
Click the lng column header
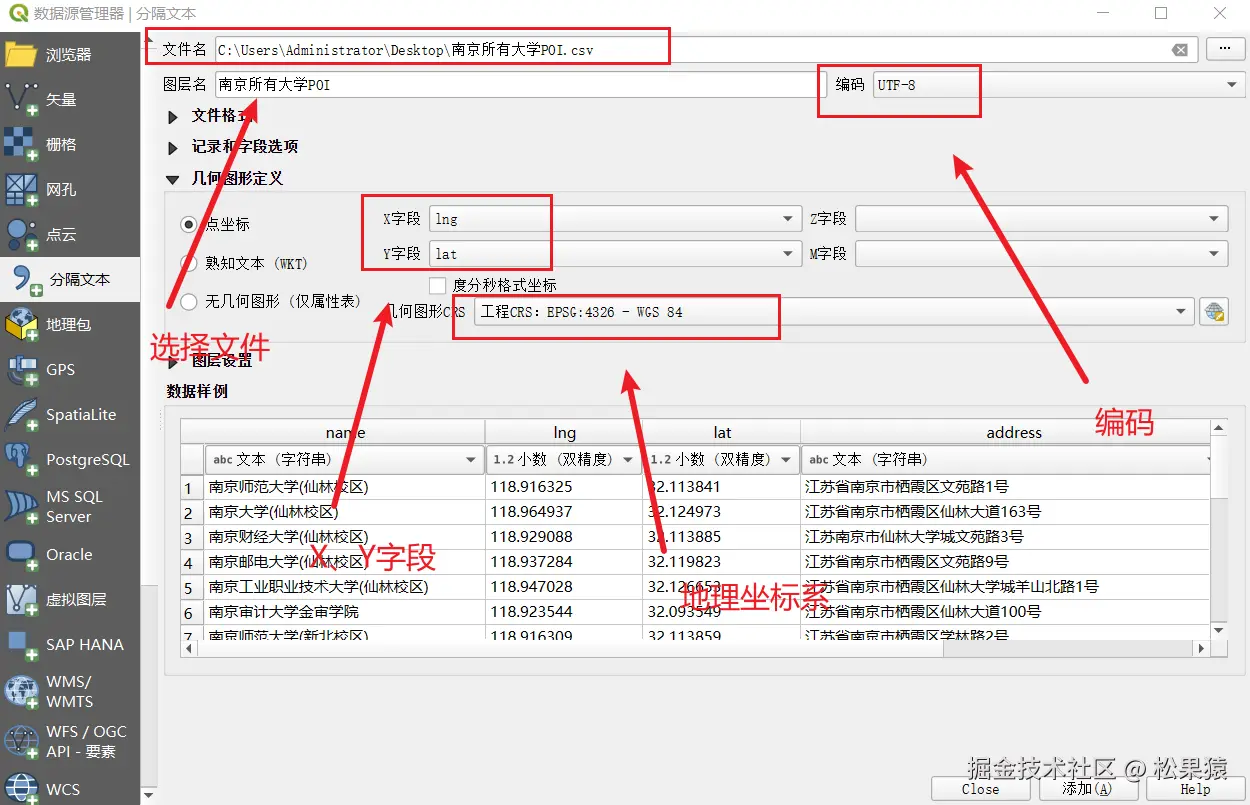[x=564, y=432]
